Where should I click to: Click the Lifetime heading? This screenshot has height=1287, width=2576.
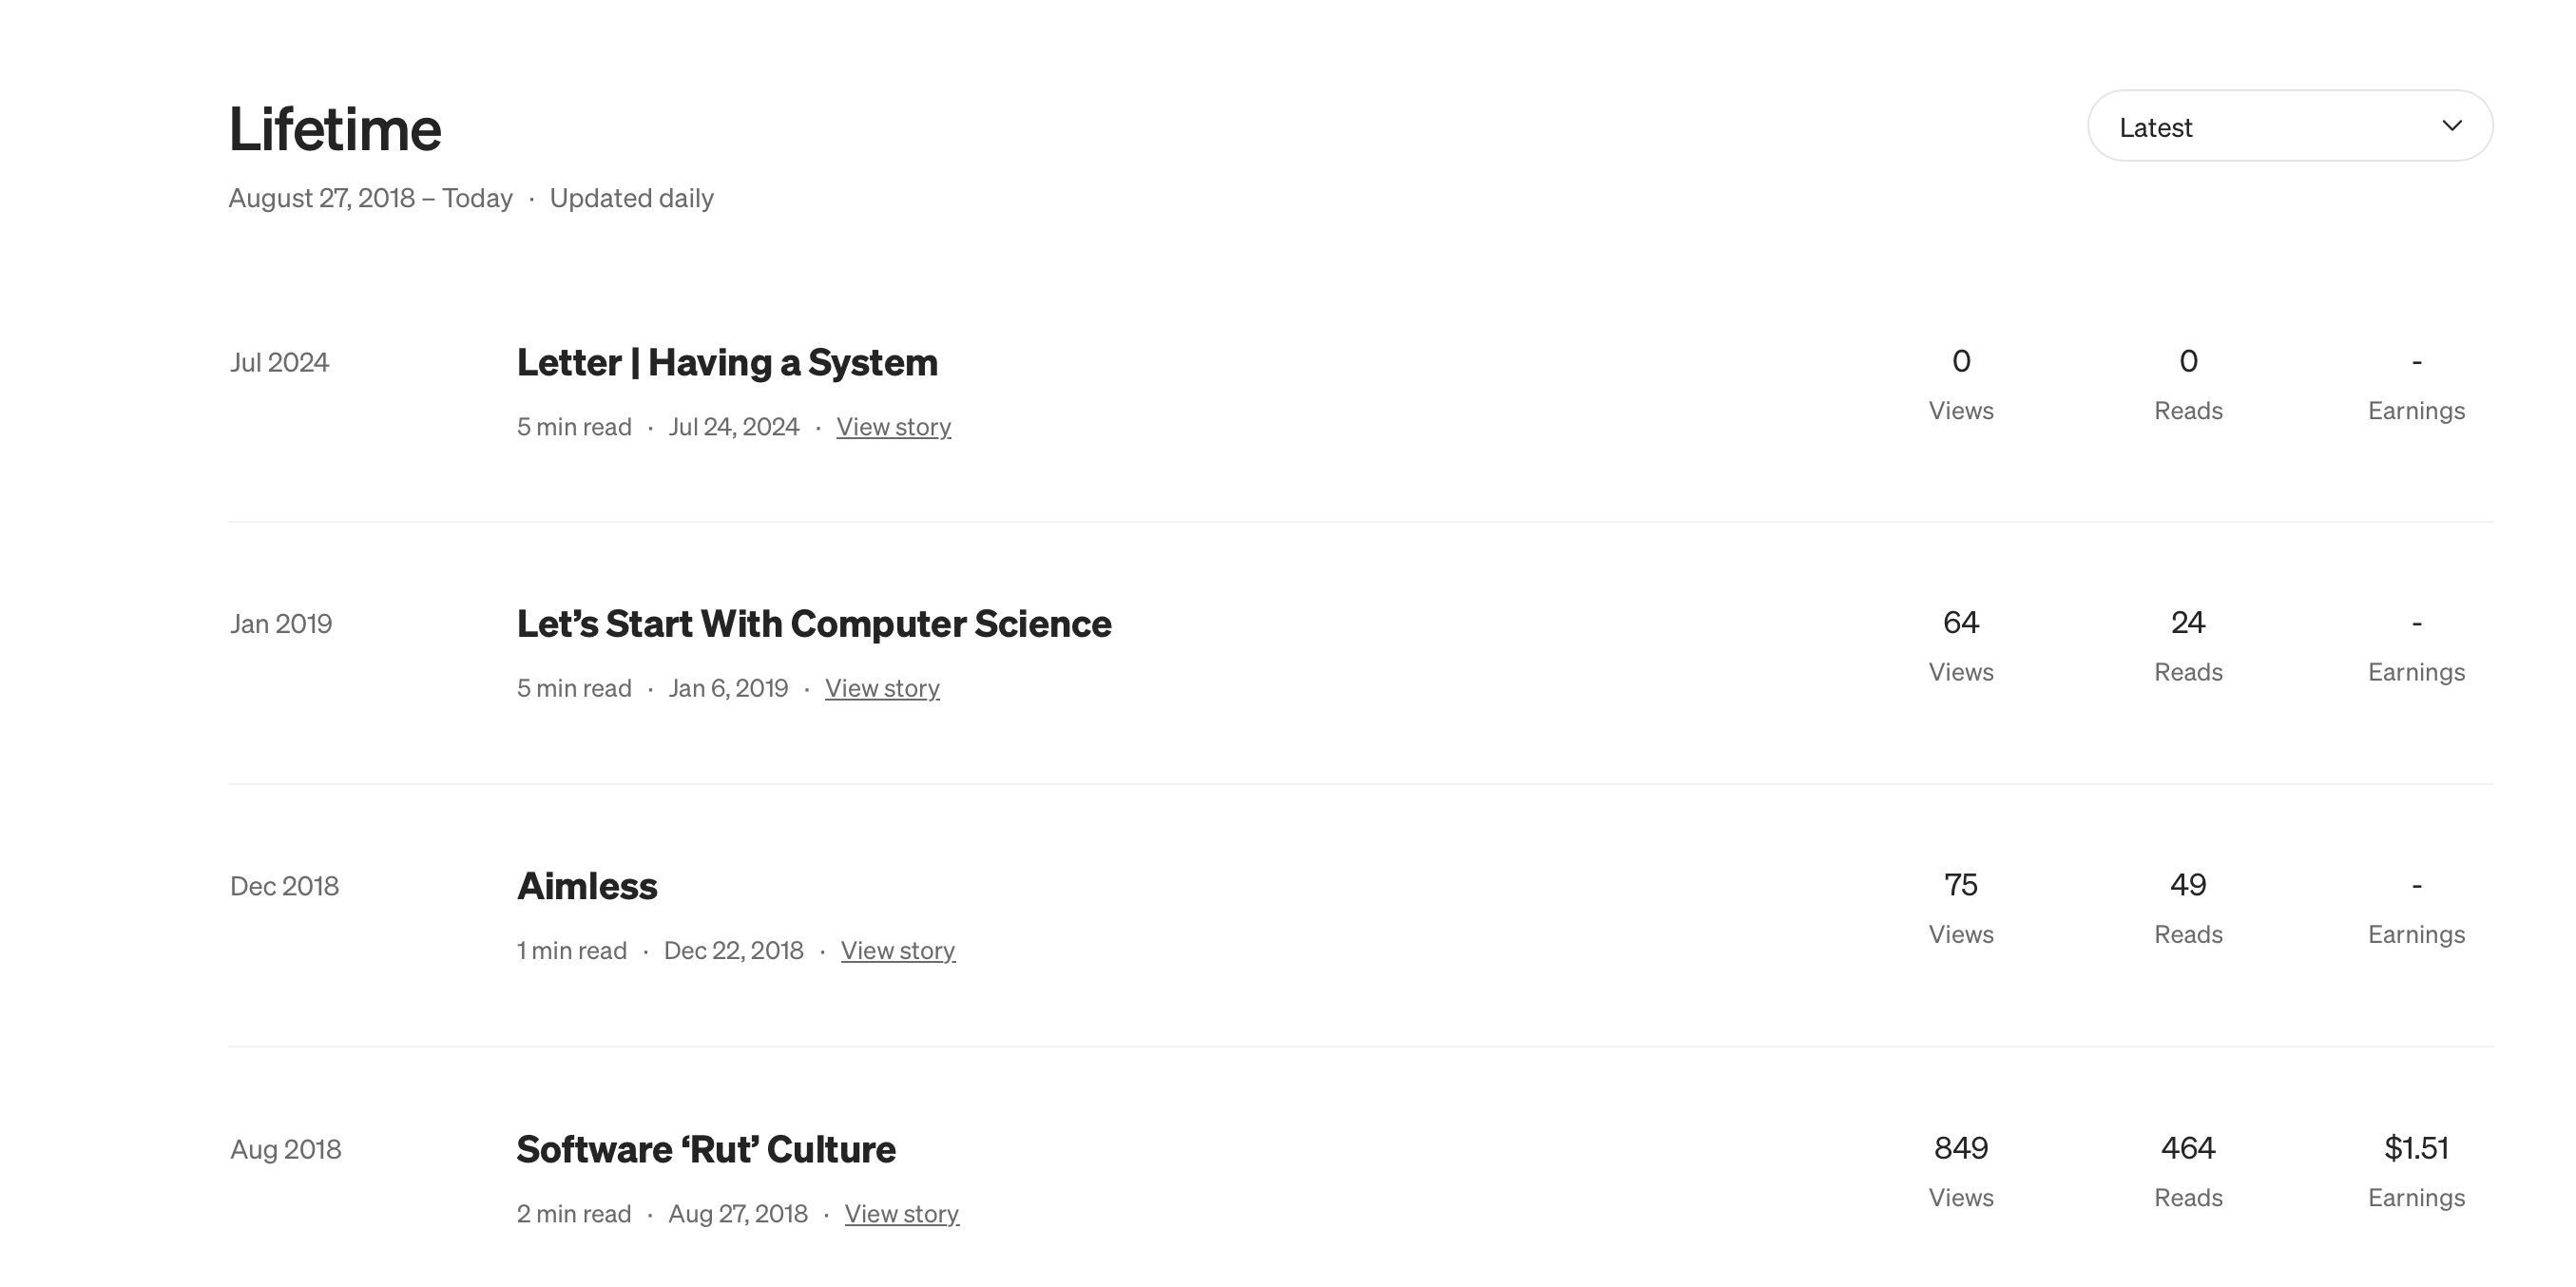click(x=335, y=129)
